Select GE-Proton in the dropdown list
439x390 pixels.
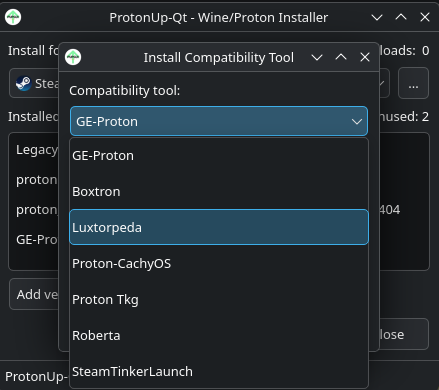219,156
